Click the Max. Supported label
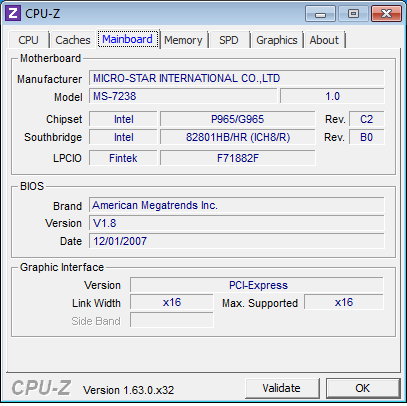The image size is (407, 406). (x=260, y=303)
